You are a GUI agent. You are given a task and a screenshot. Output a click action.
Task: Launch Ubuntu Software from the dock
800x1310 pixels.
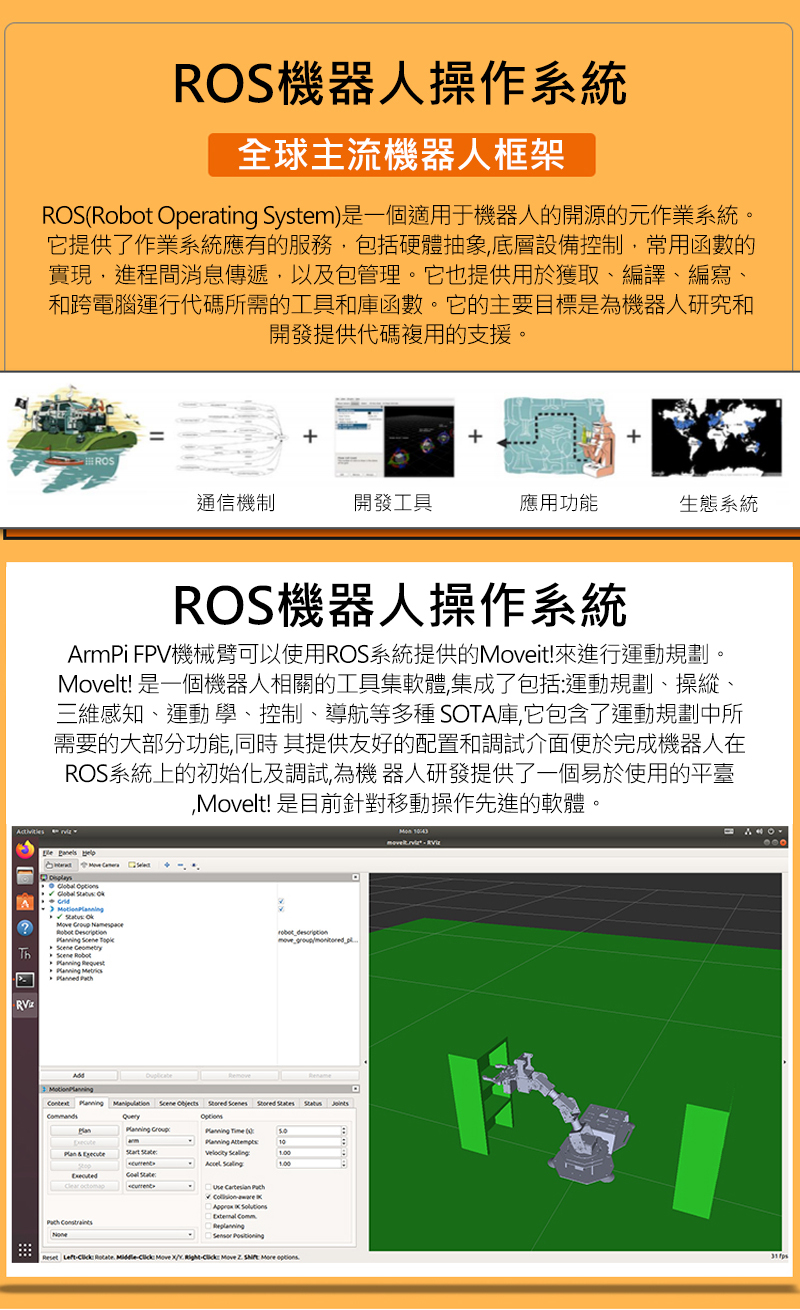point(25,902)
